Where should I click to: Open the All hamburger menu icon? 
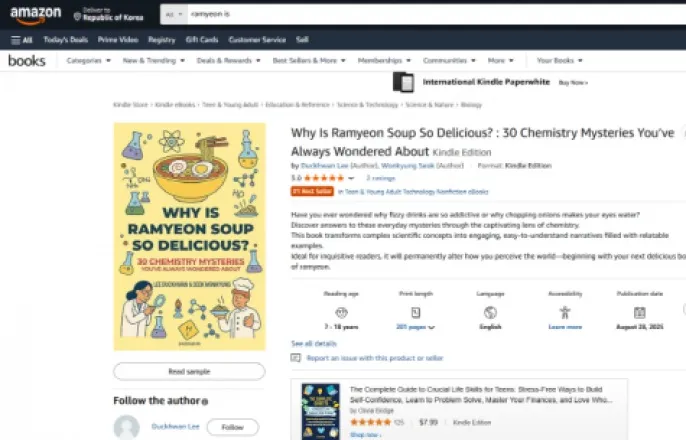[x=16, y=40]
